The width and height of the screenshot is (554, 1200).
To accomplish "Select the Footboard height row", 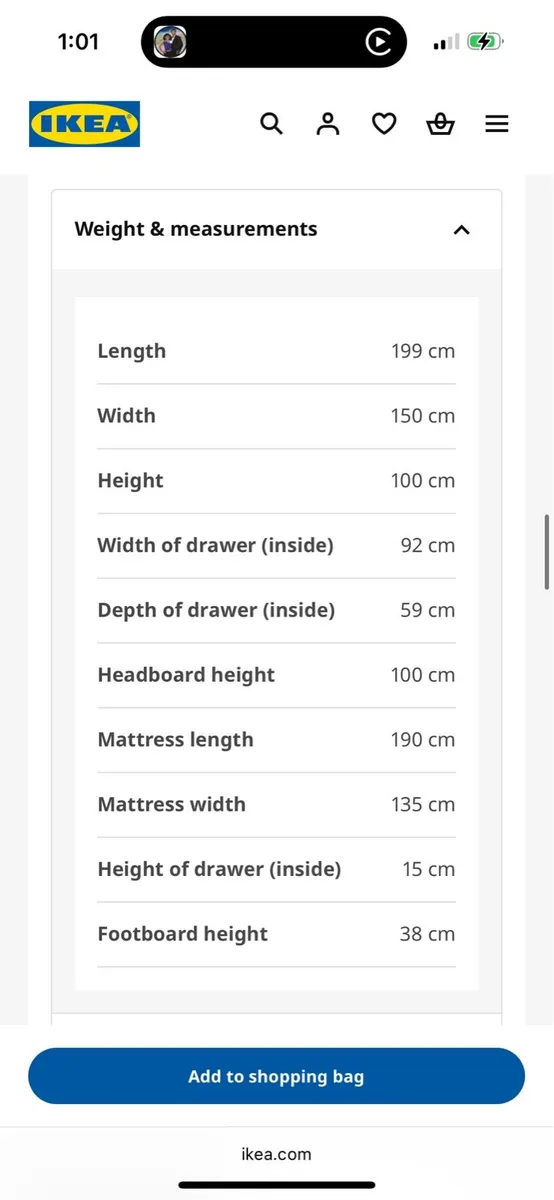I will point(276,934).
